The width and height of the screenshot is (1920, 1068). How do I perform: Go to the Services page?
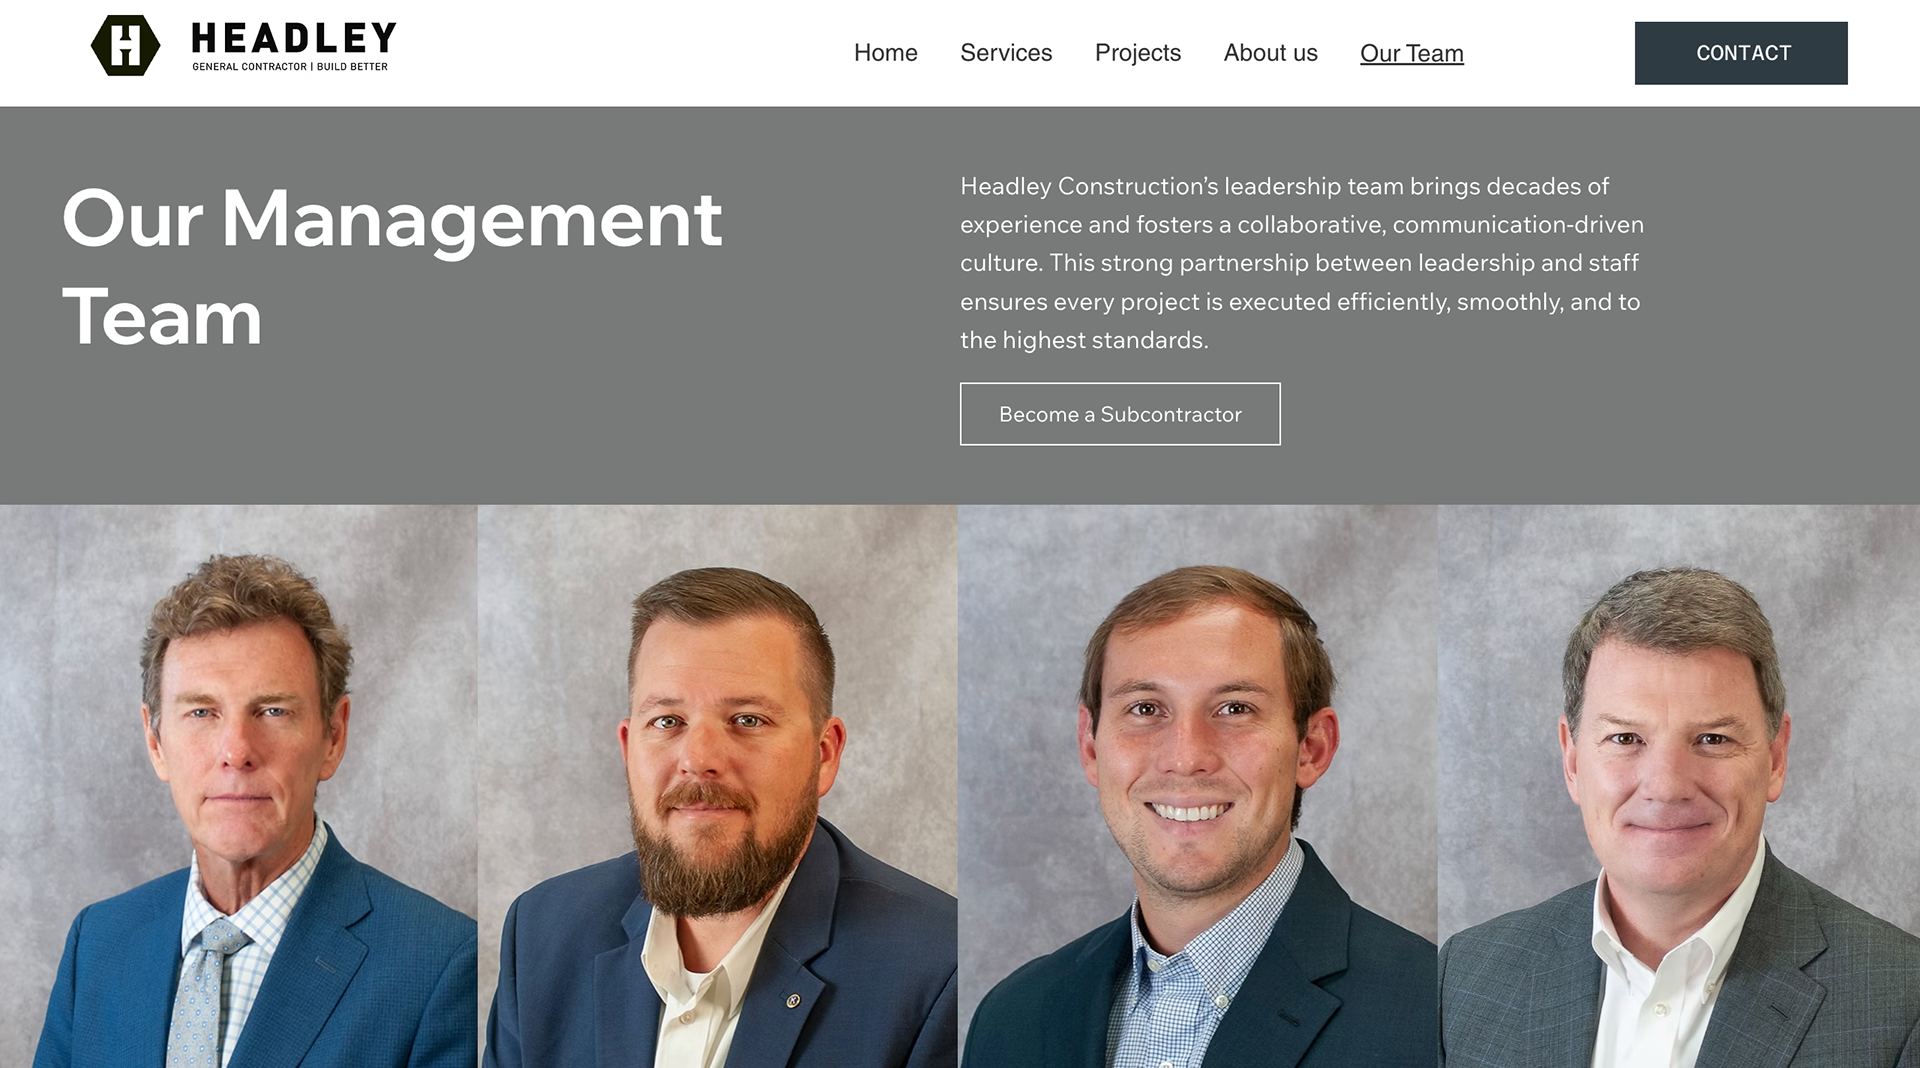pos(1006,53)
